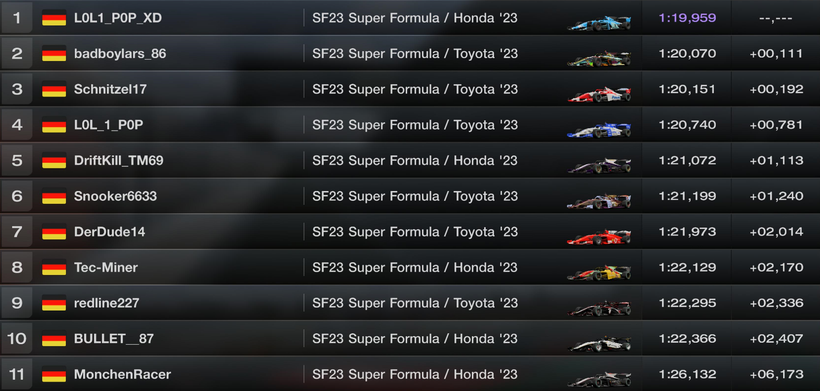Click the car name in Tec-Miner's row
This screenshot has width=820, height=391.
pyautogui.click(x=415, y=268)
